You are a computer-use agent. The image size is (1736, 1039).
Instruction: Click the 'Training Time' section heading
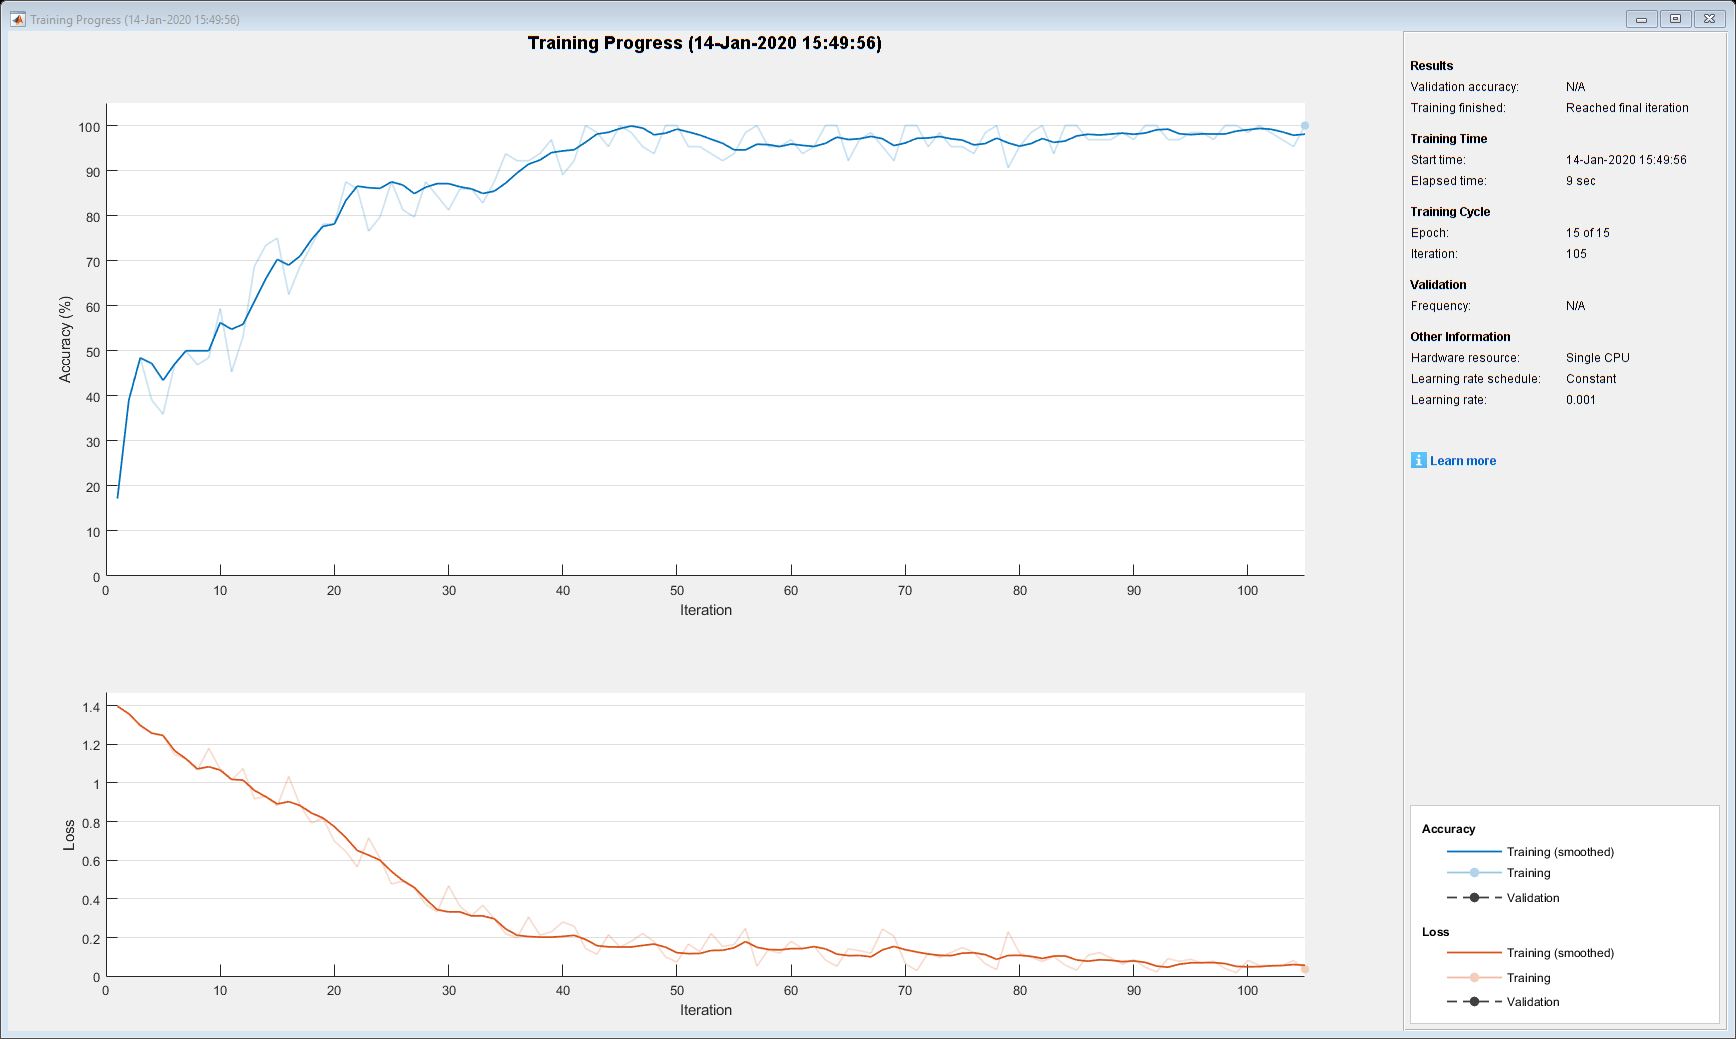click(1448, 139)
